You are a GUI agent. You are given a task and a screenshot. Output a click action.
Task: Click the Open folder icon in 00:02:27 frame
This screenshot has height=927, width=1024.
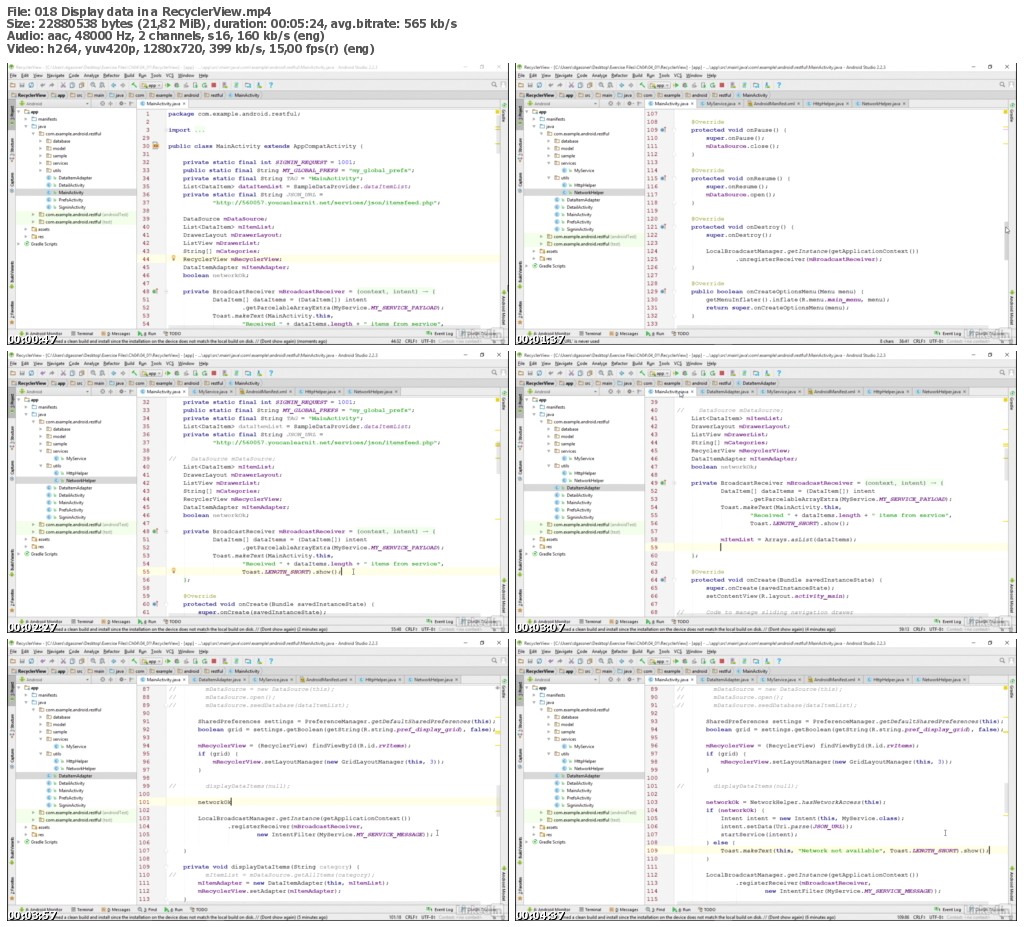tap(12, 373)
